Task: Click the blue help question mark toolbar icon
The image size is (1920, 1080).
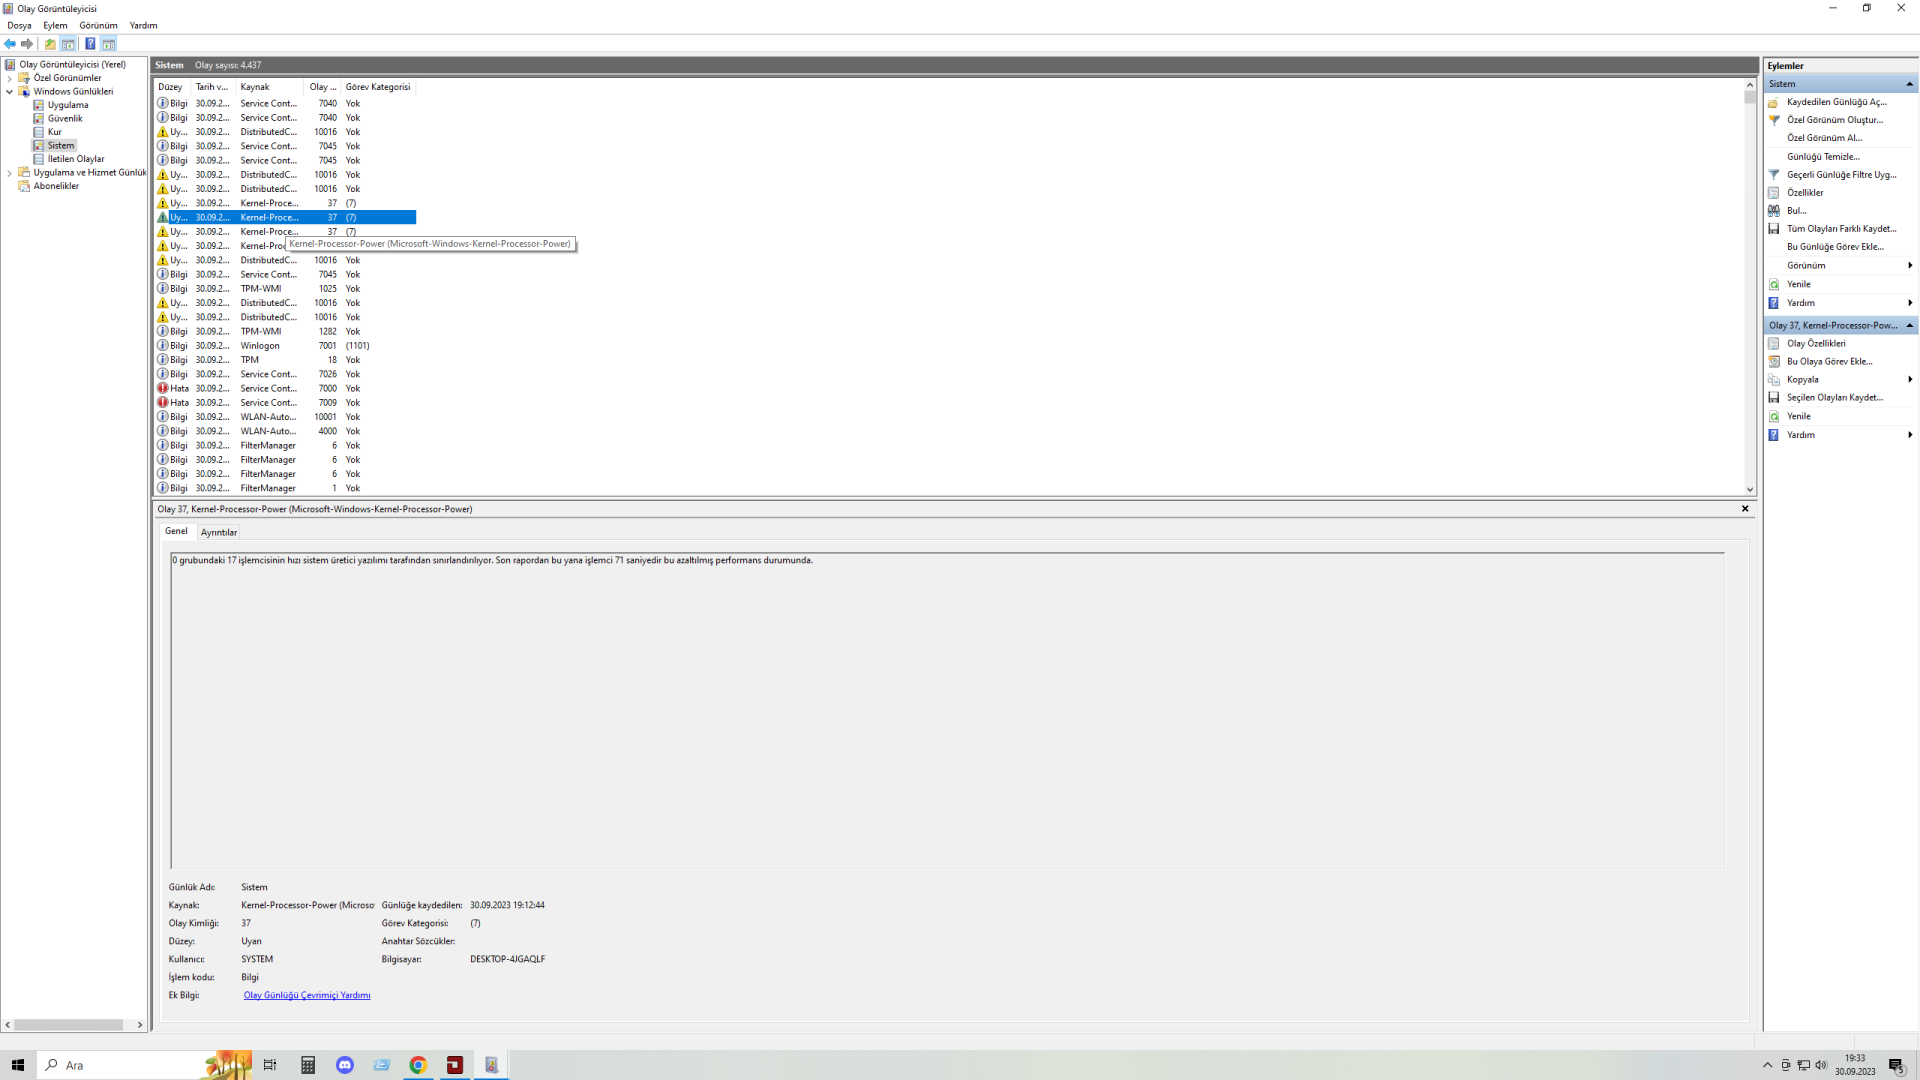Action: point(90,44)
